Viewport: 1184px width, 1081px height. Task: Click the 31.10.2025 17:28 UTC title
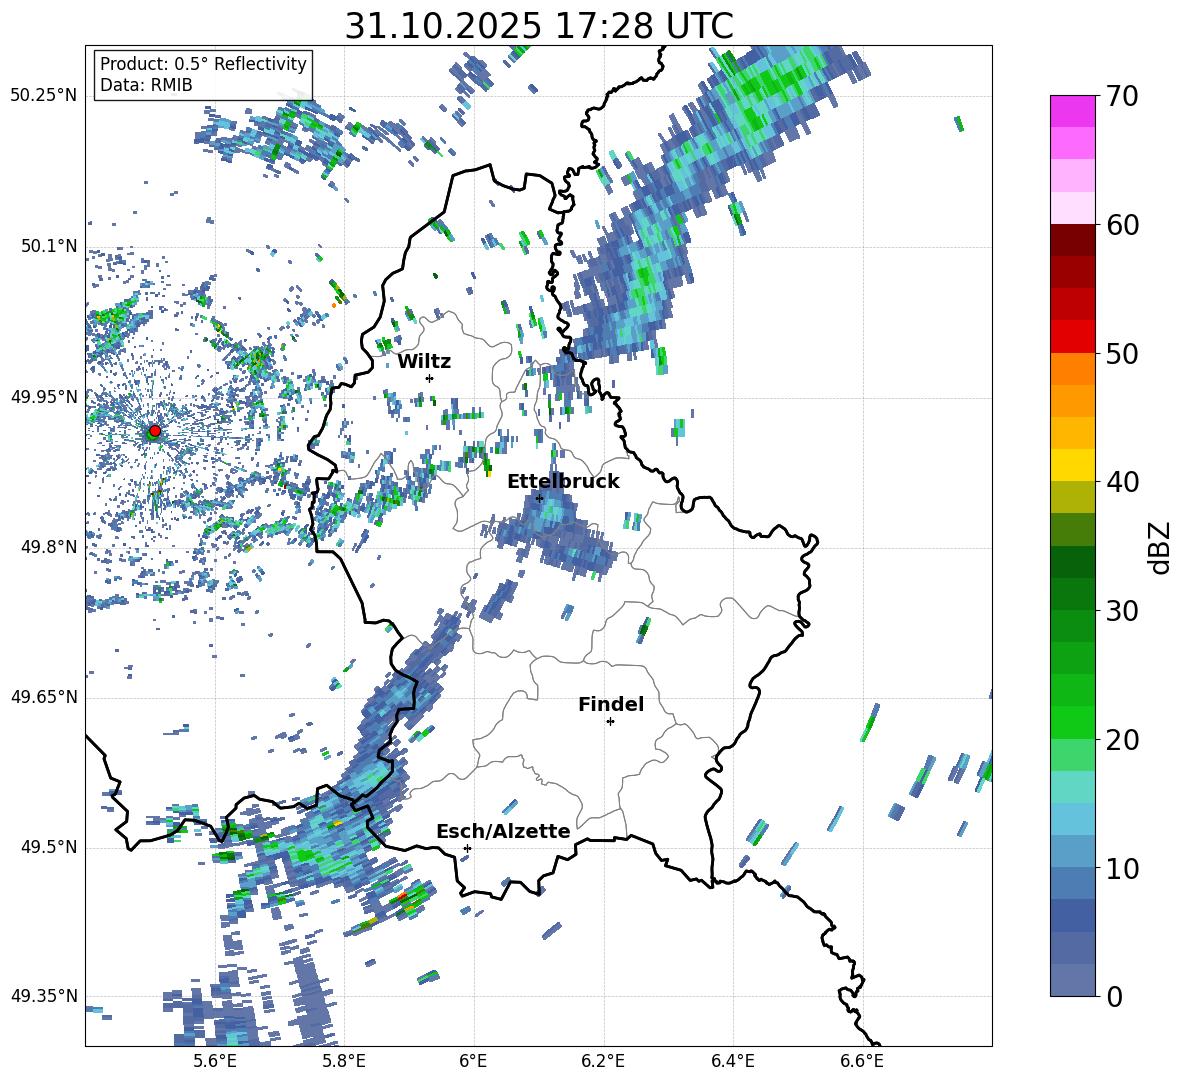pos(539,27)
